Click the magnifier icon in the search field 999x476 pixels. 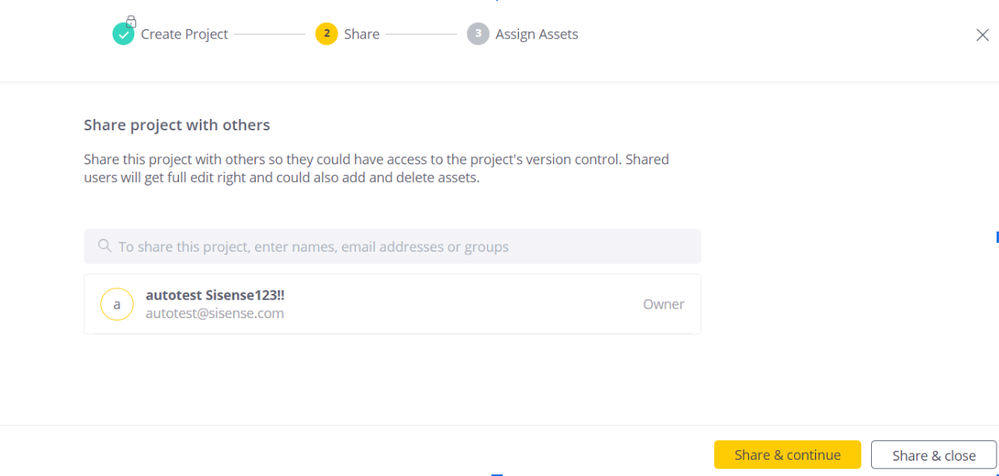point(104,246)
